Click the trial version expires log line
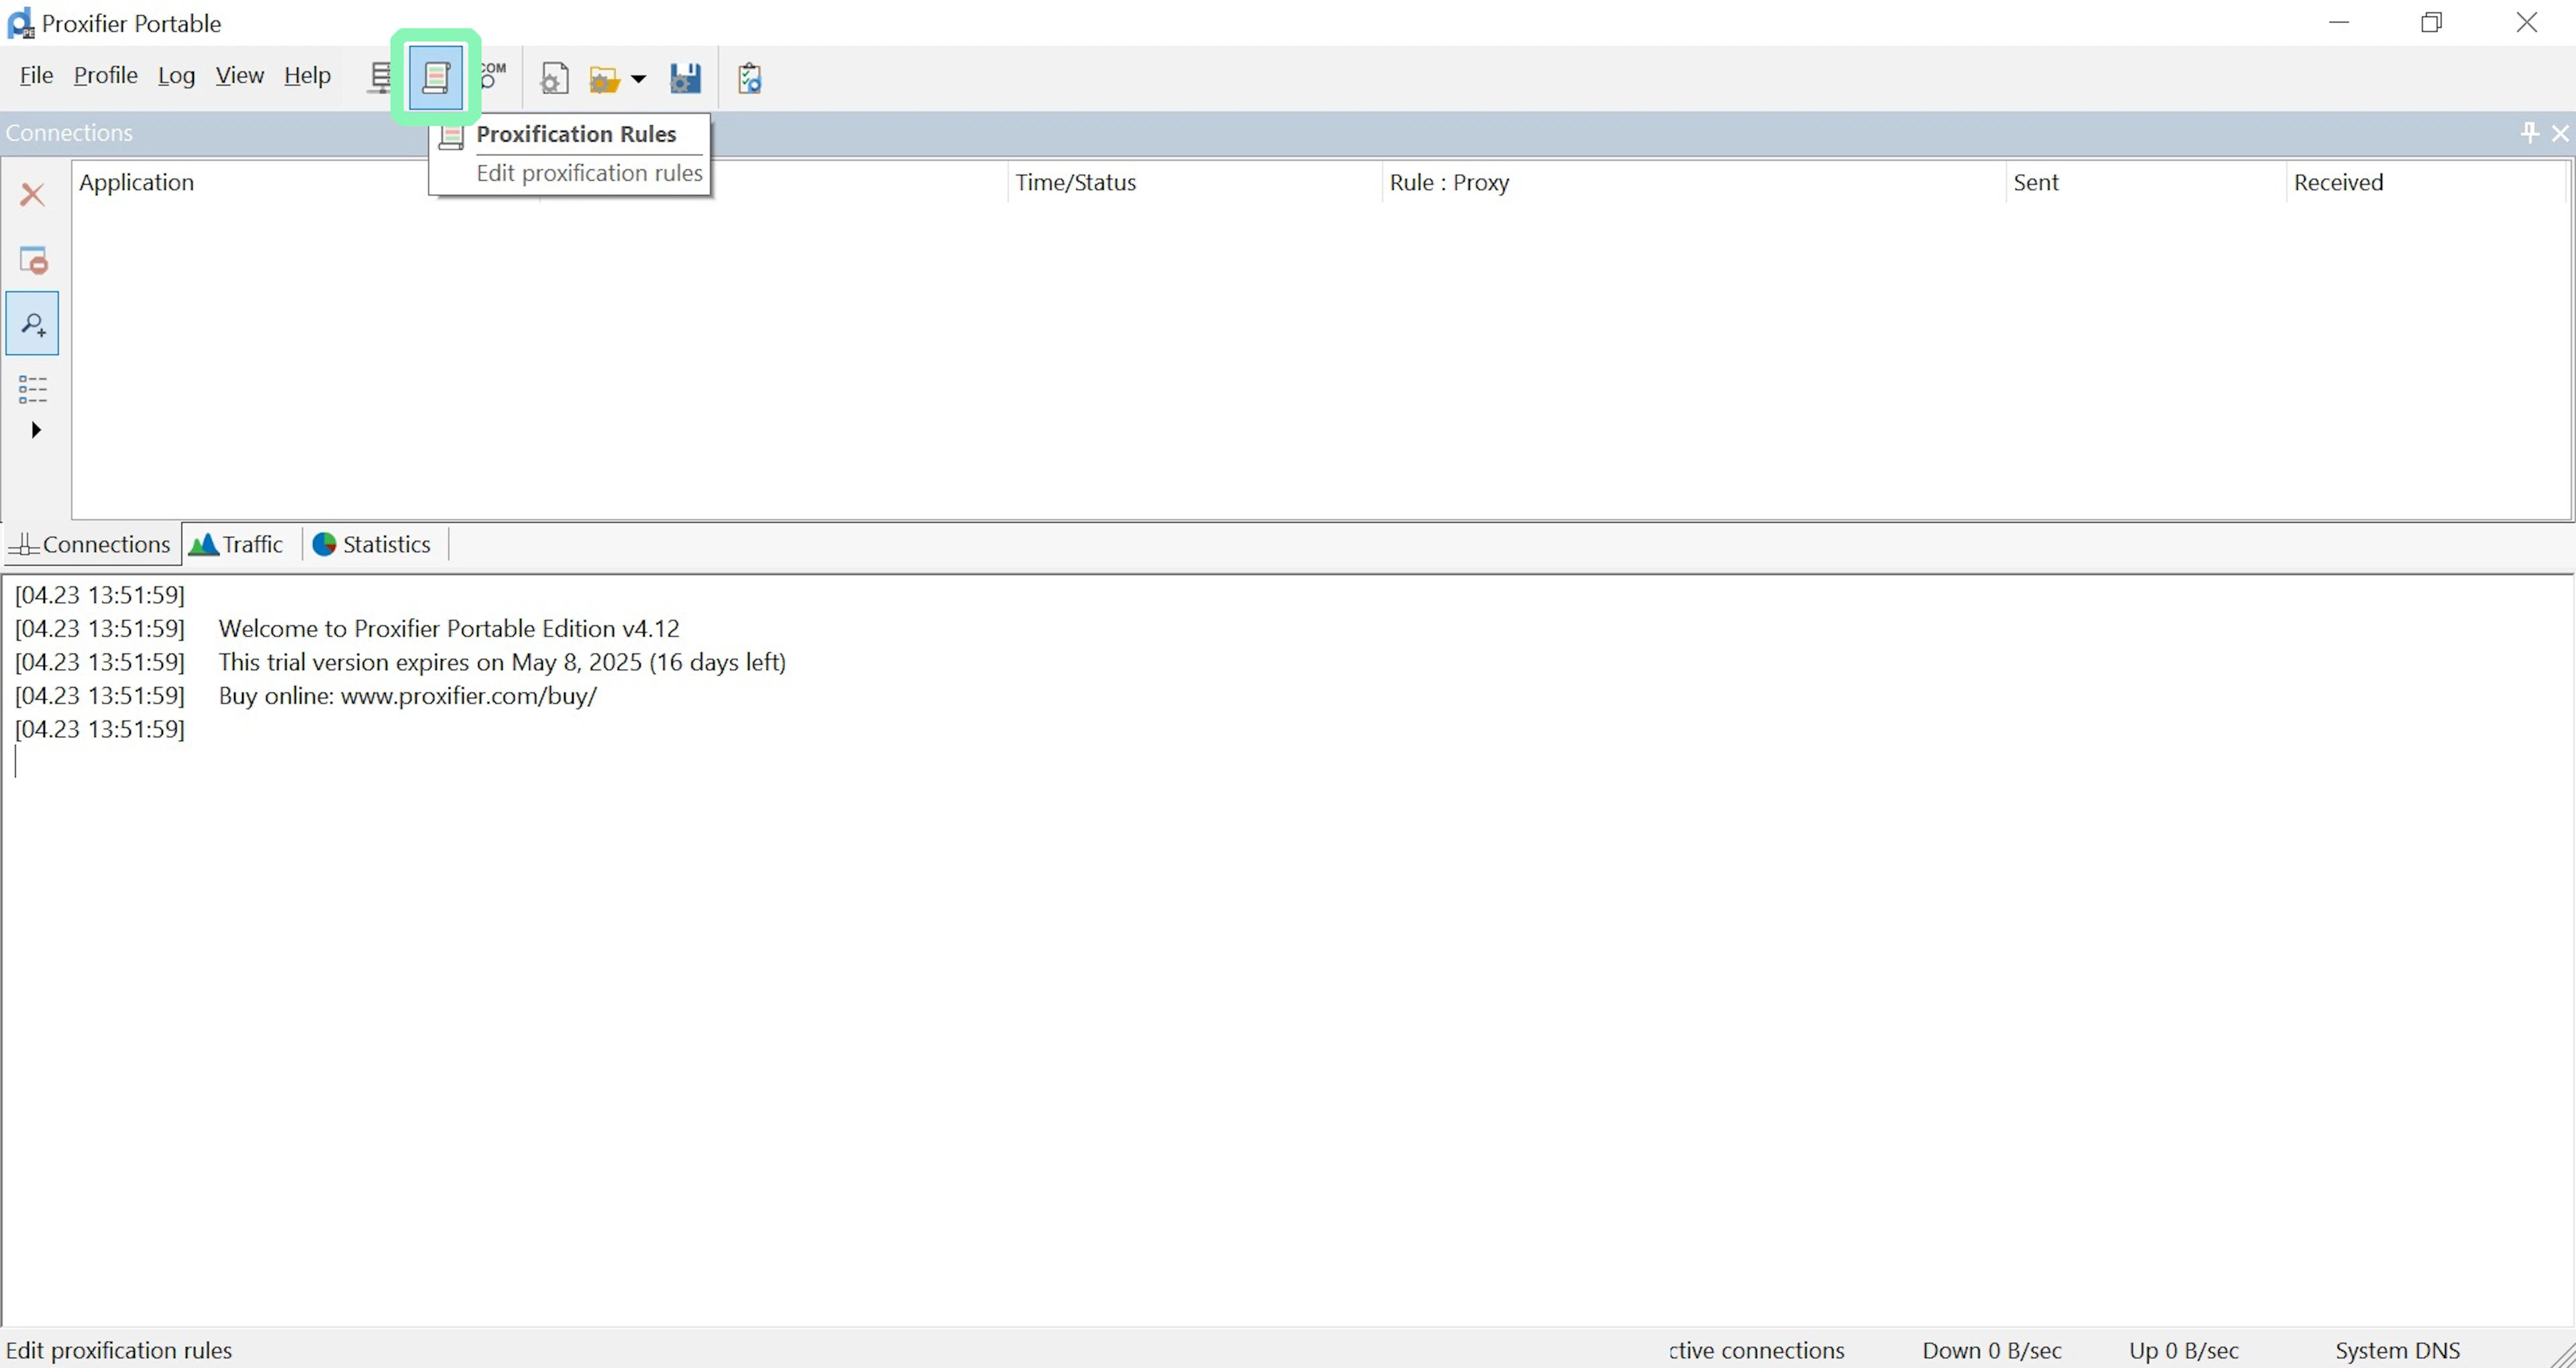 [502, 662]
